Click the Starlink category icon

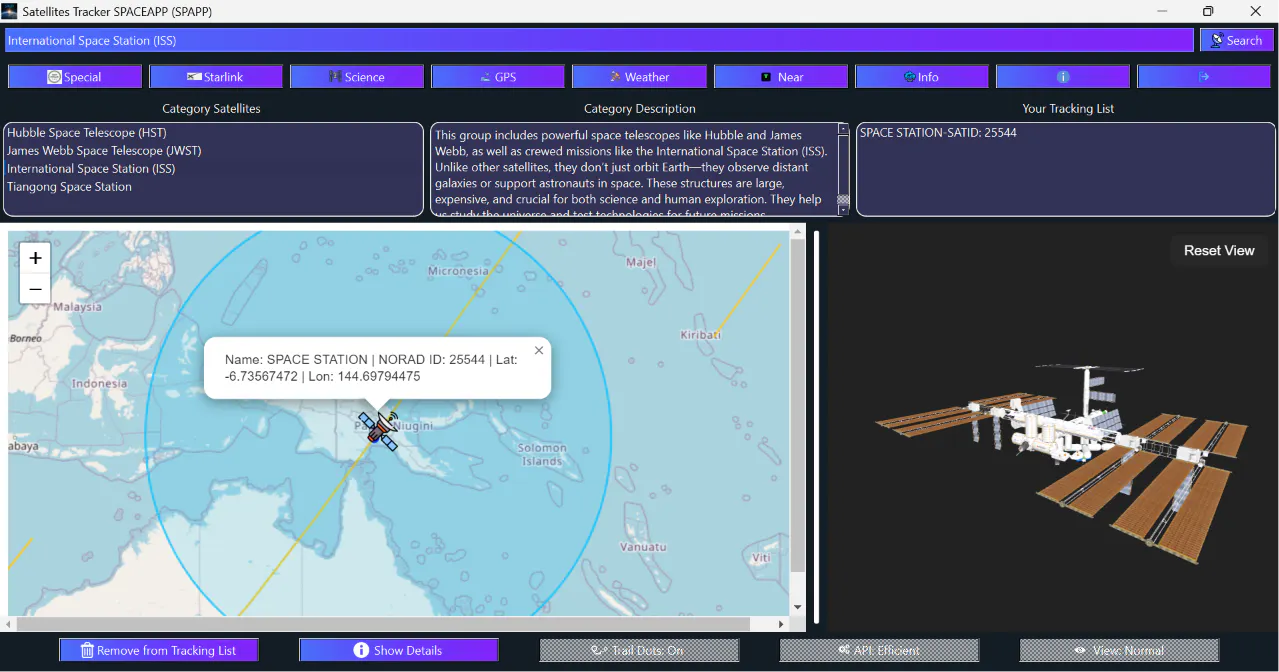[x=194, y=77]
